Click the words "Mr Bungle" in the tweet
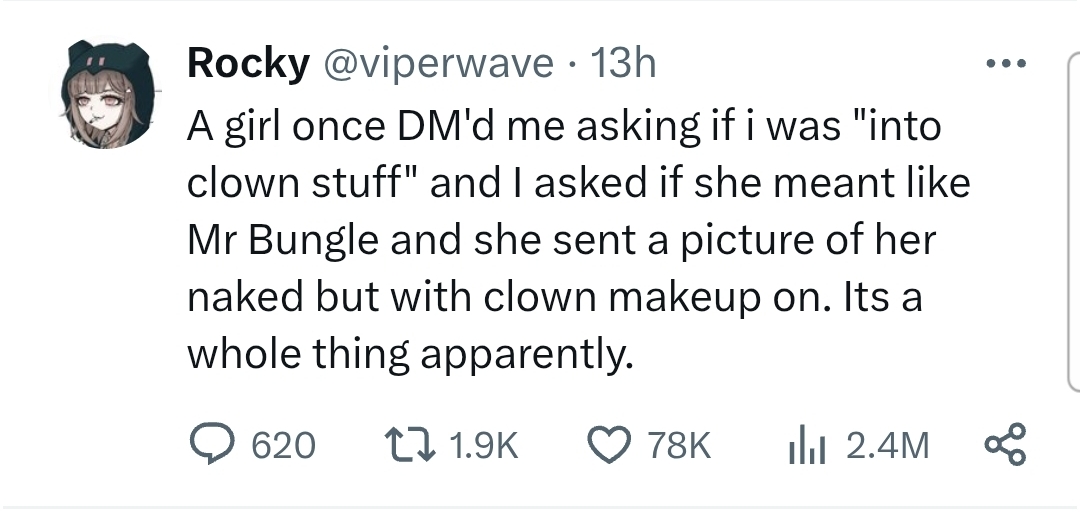The width and height of the screenshot is (1080, 512). click(x=283, y=240)
